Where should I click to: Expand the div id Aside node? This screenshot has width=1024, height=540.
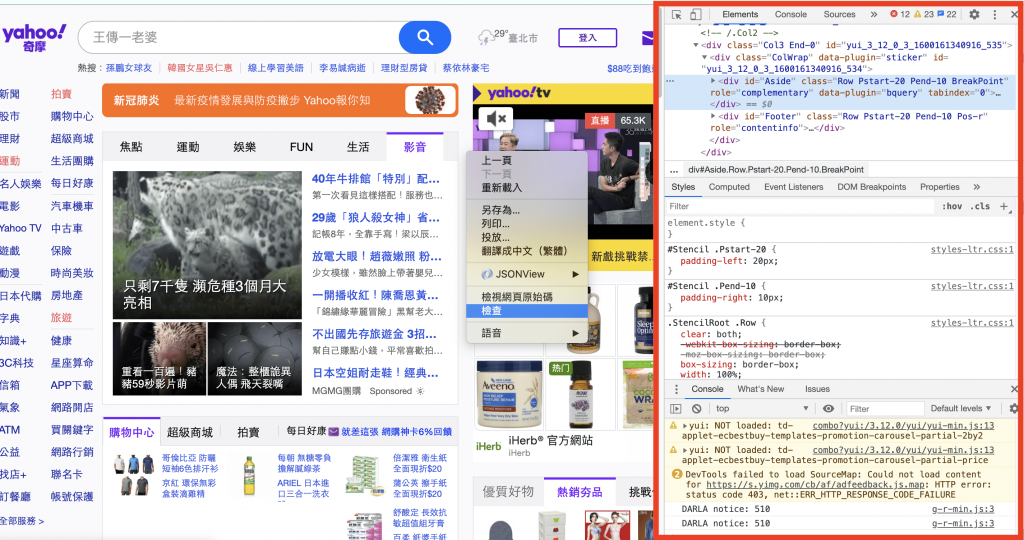713,81
